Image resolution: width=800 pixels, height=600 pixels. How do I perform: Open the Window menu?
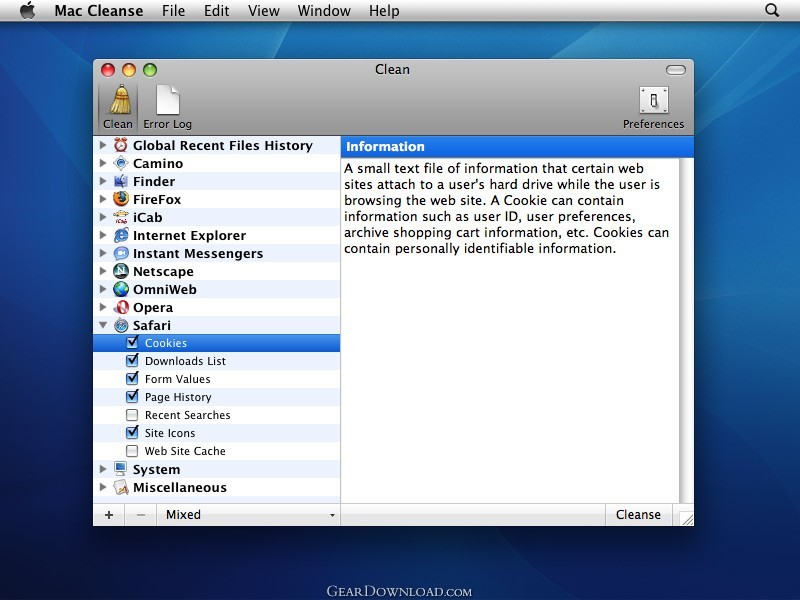point(324,11)
